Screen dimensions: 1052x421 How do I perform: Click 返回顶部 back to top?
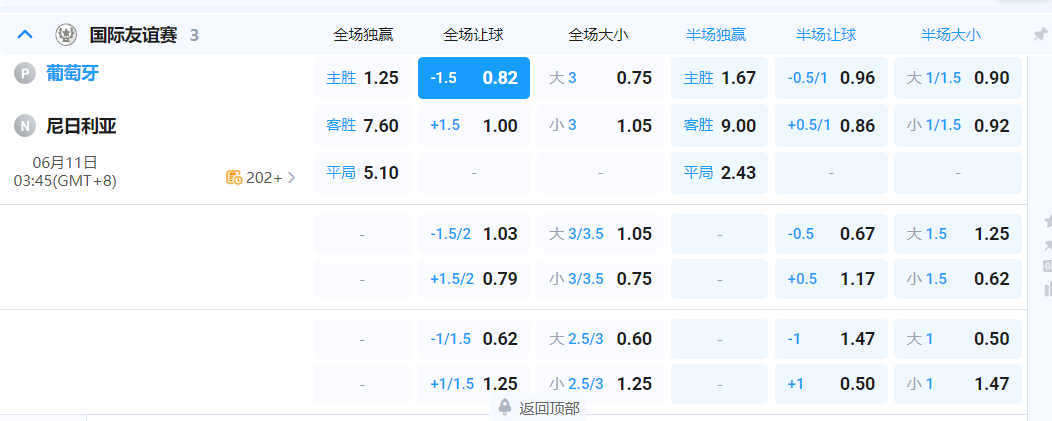click(549, 408)
